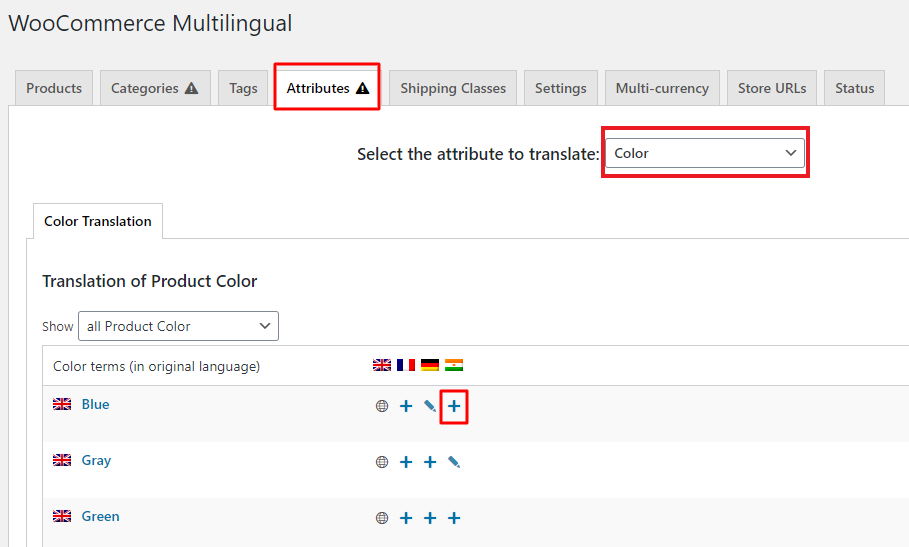Open the Multi-currency tab
This screenshot has height=547, width=909.
tap(661, 88)
